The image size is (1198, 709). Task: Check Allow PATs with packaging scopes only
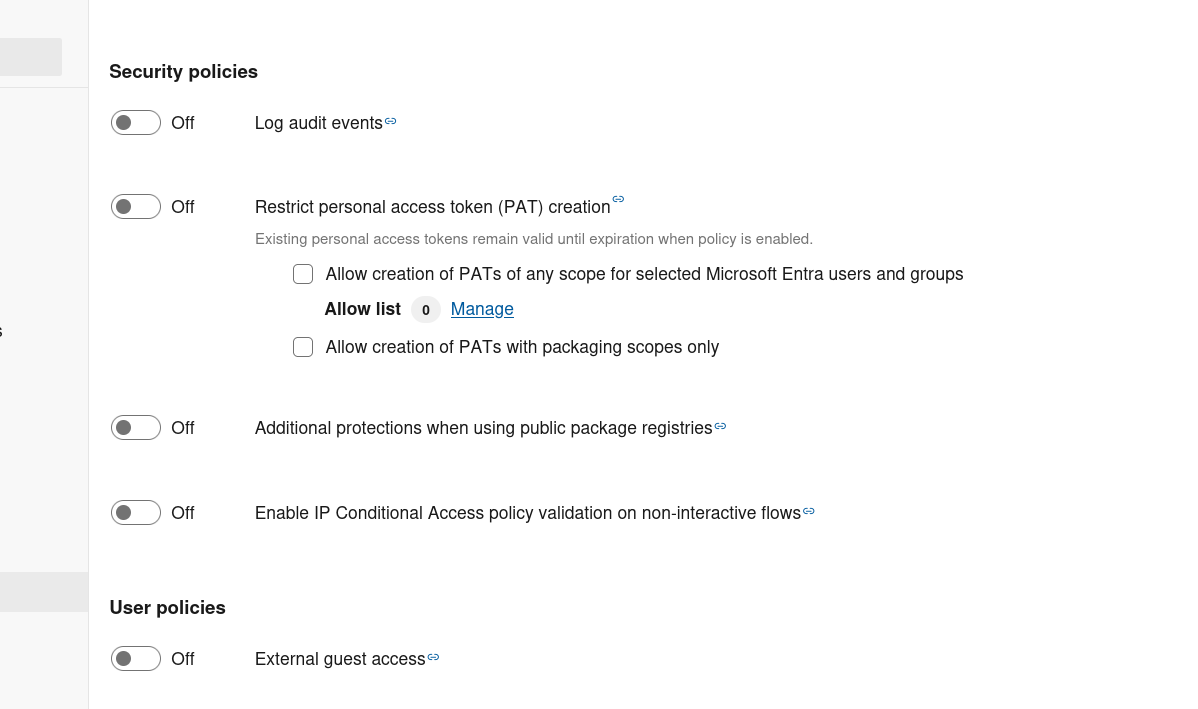click(303, 347)
